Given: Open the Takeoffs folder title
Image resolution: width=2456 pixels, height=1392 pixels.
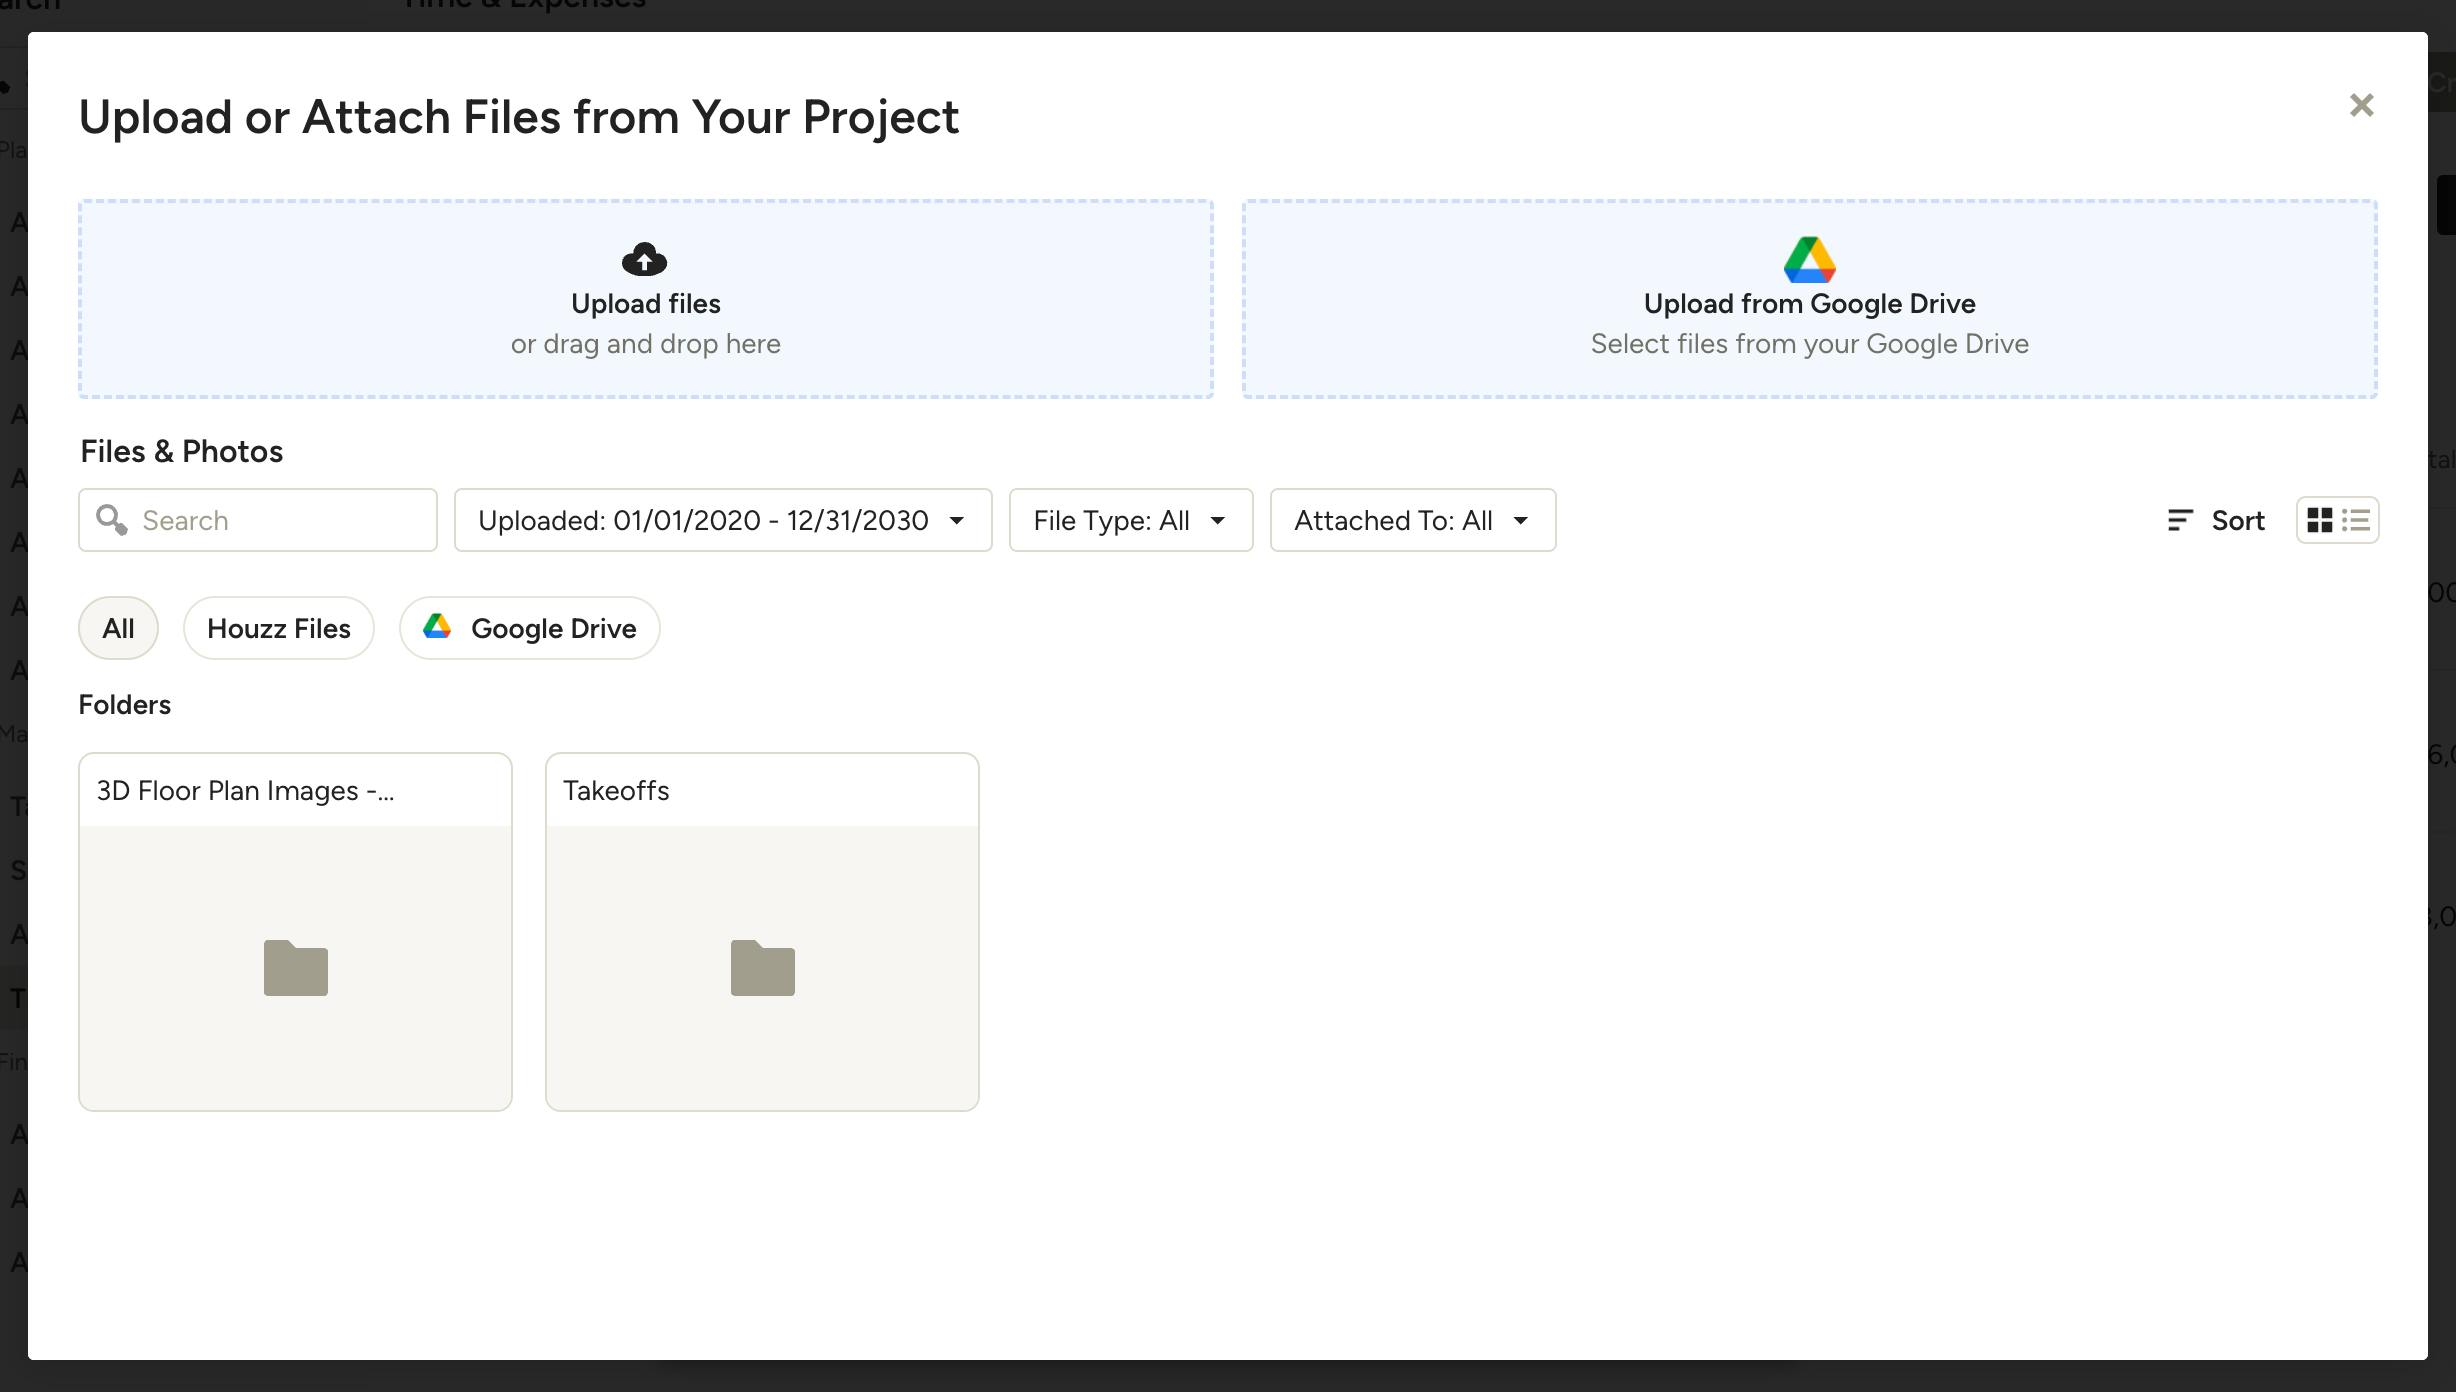Looking at the screenshot, I should tap(616, 791).
